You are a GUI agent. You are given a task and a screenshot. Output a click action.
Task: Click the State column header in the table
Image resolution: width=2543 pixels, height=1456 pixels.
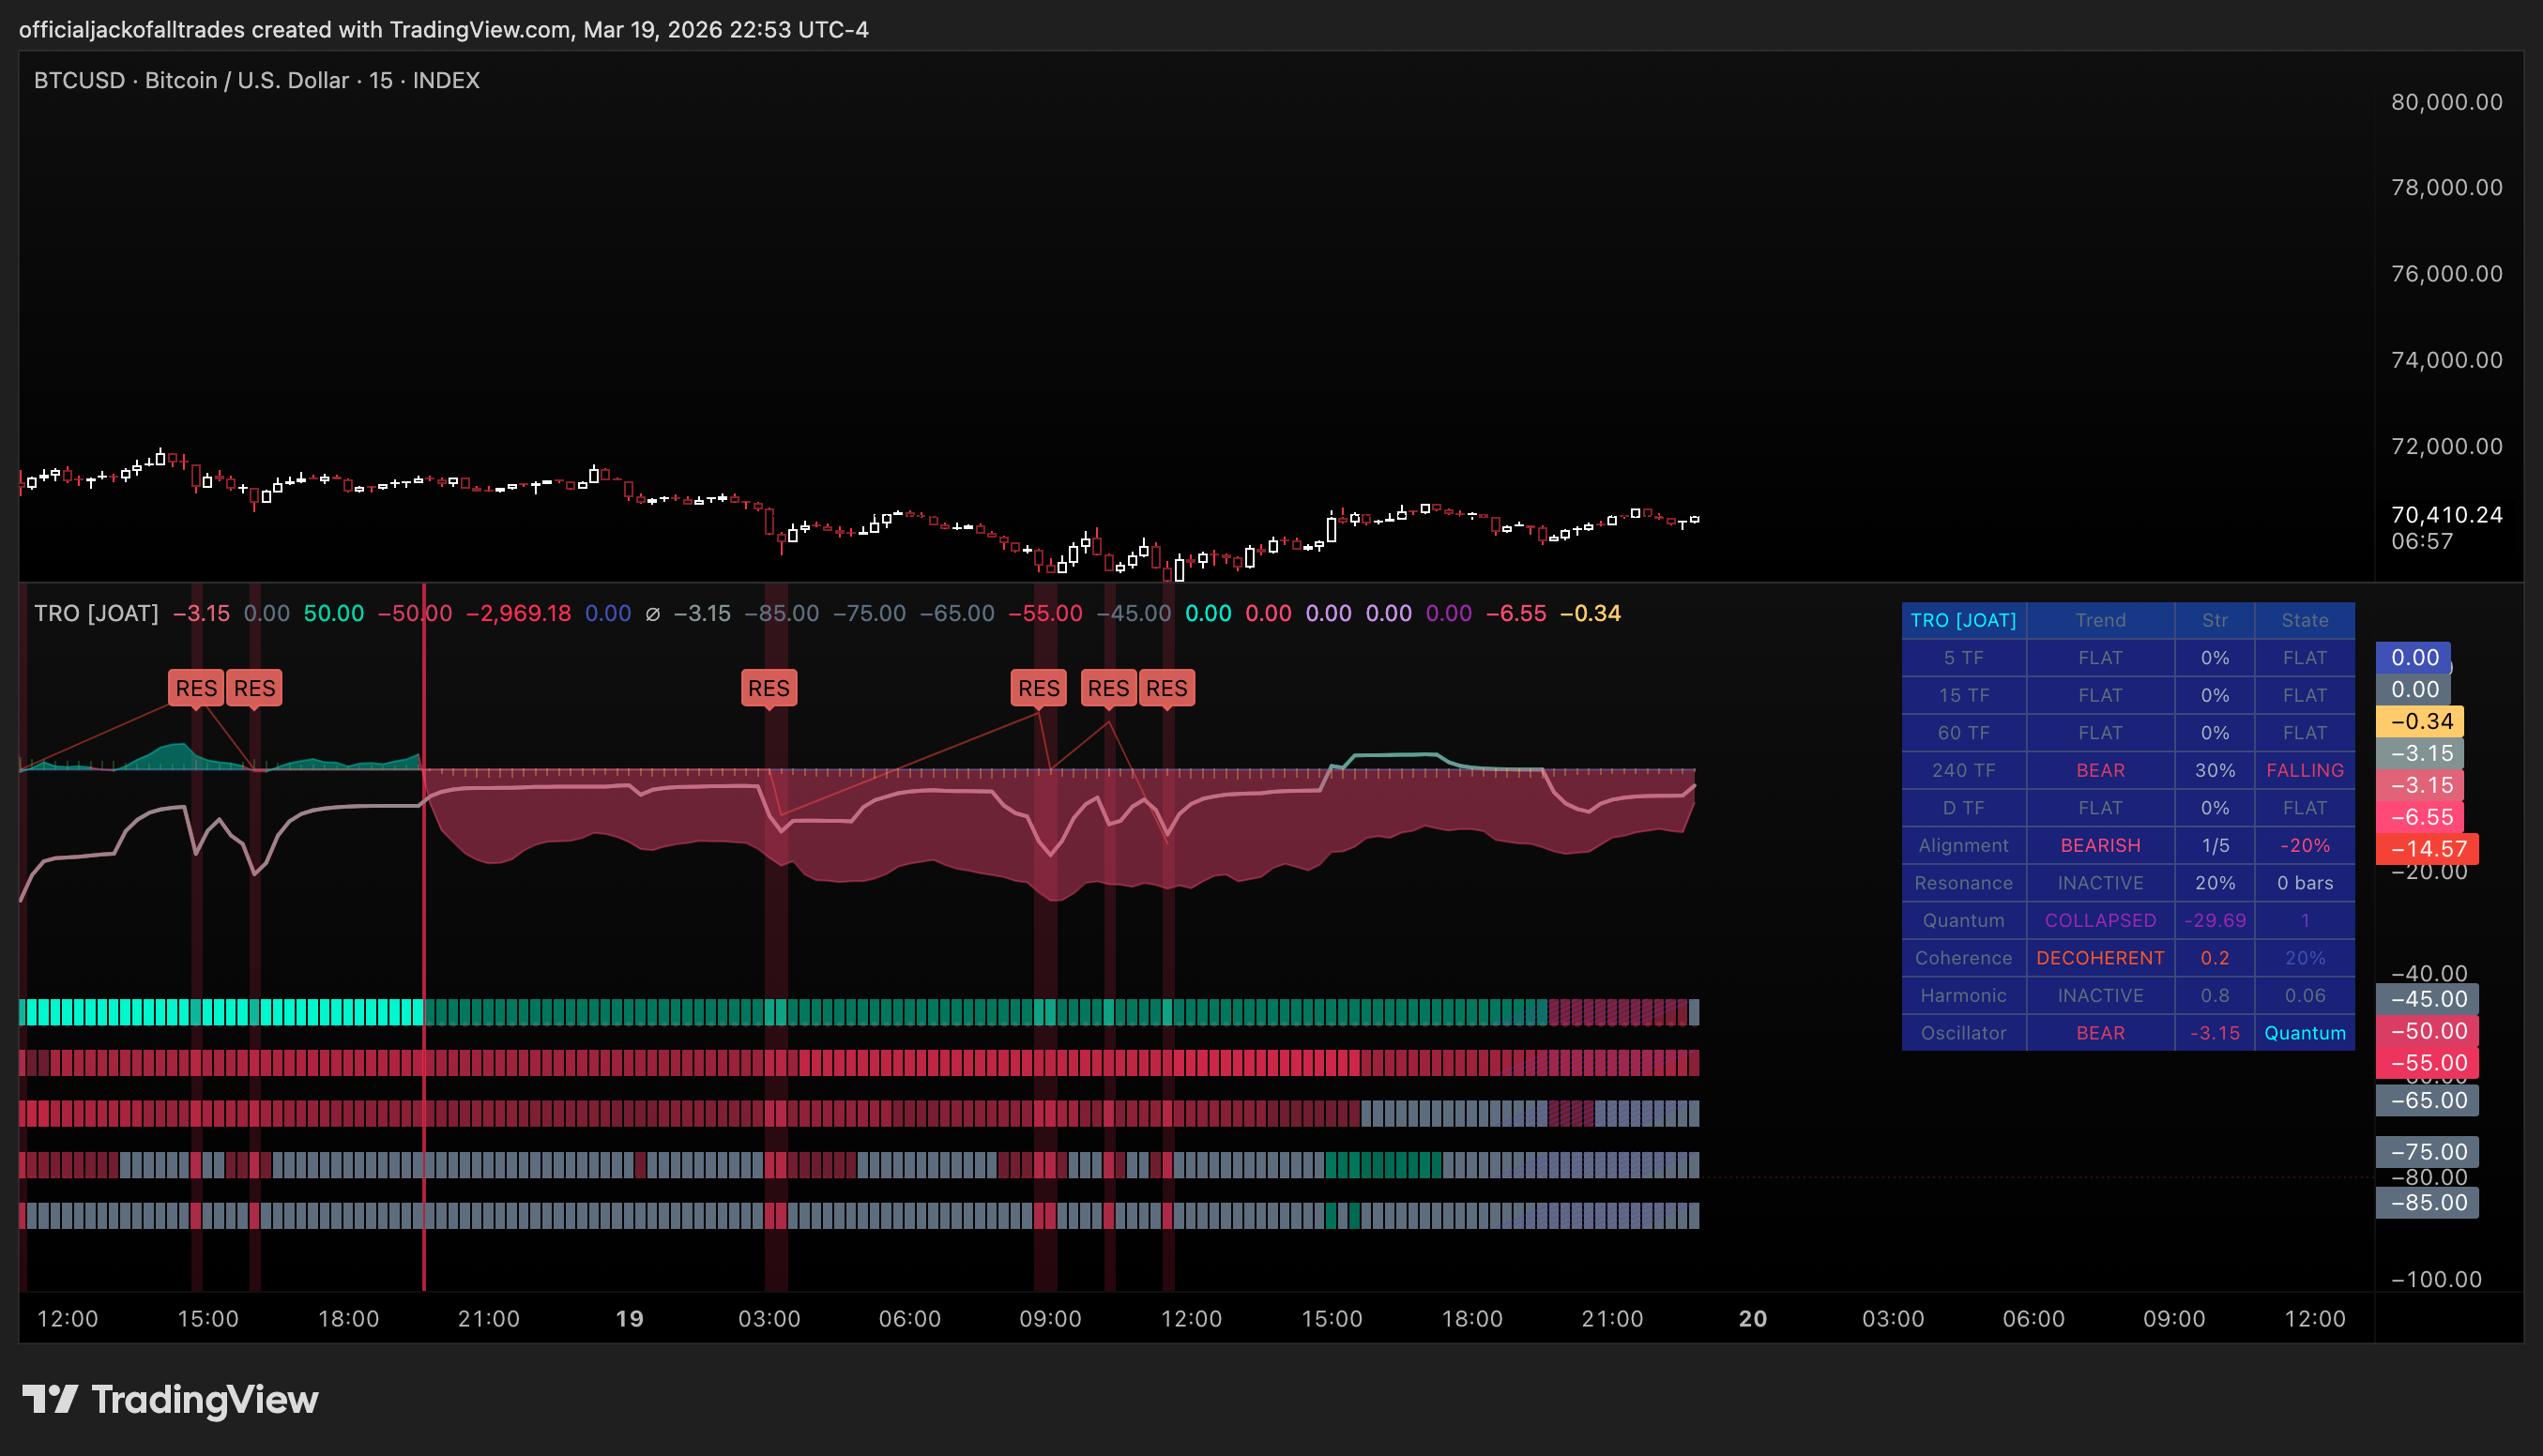[x=2304, y=620]
